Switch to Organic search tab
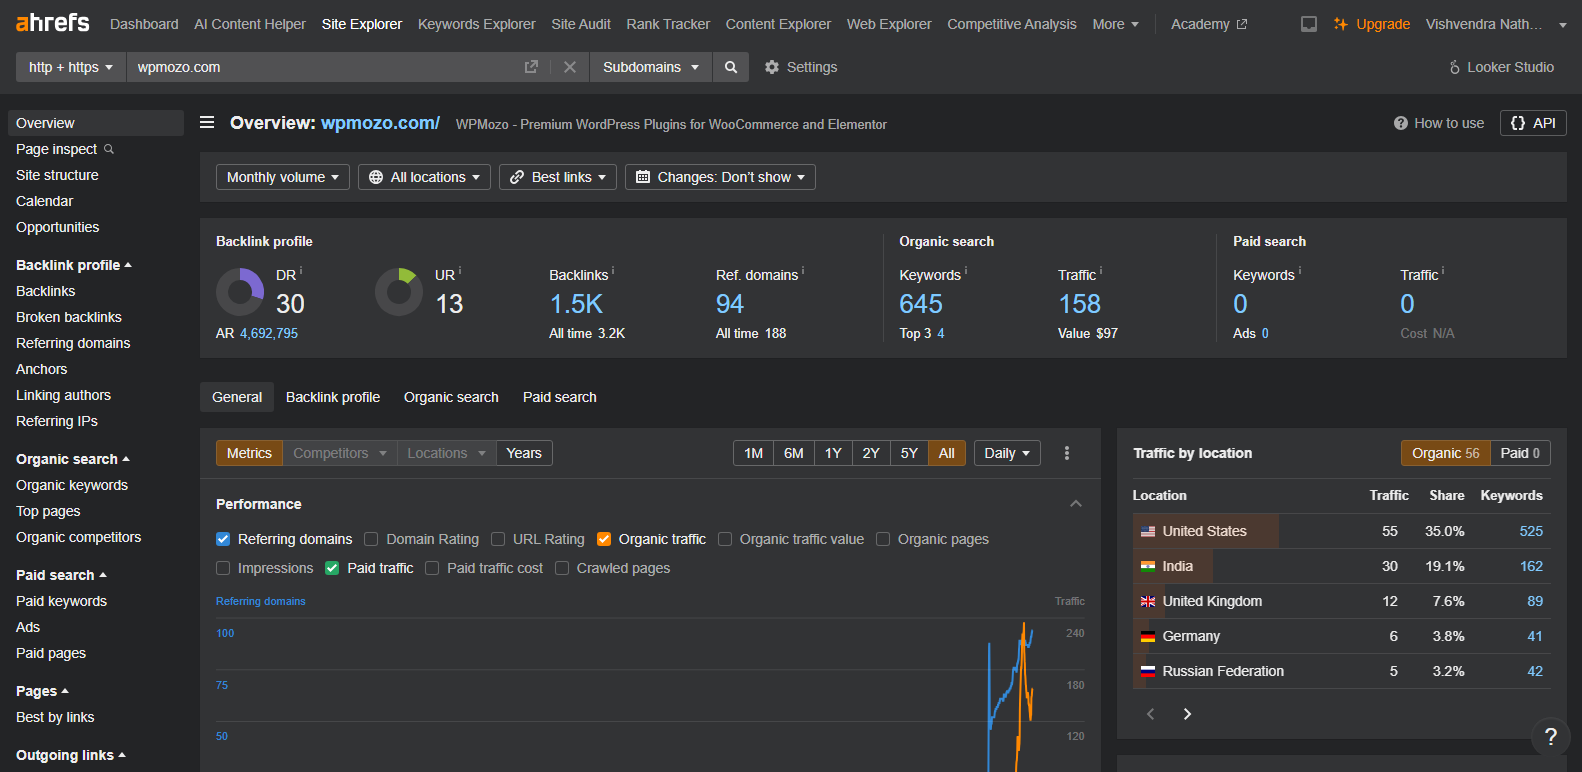The height and width of the screenshot is (772, 1582). coord(451,397)
